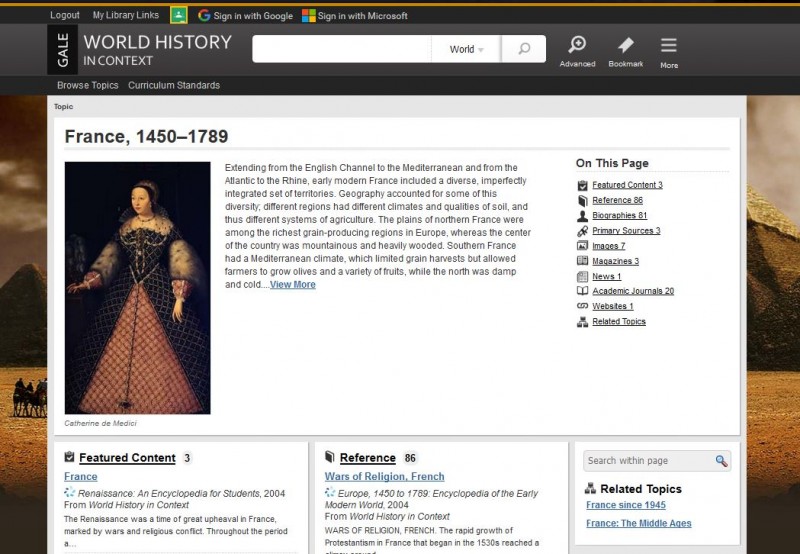Screen dimensions: 800x554
Task: Click icon beside Featured Content heading
Action: tap(69, 457)
